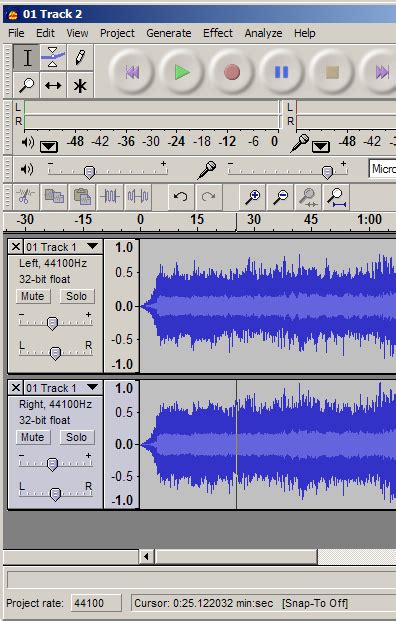This screenshot has width=396, height=621.
Task: Select the Draw pencil tool
Action: 80,57
